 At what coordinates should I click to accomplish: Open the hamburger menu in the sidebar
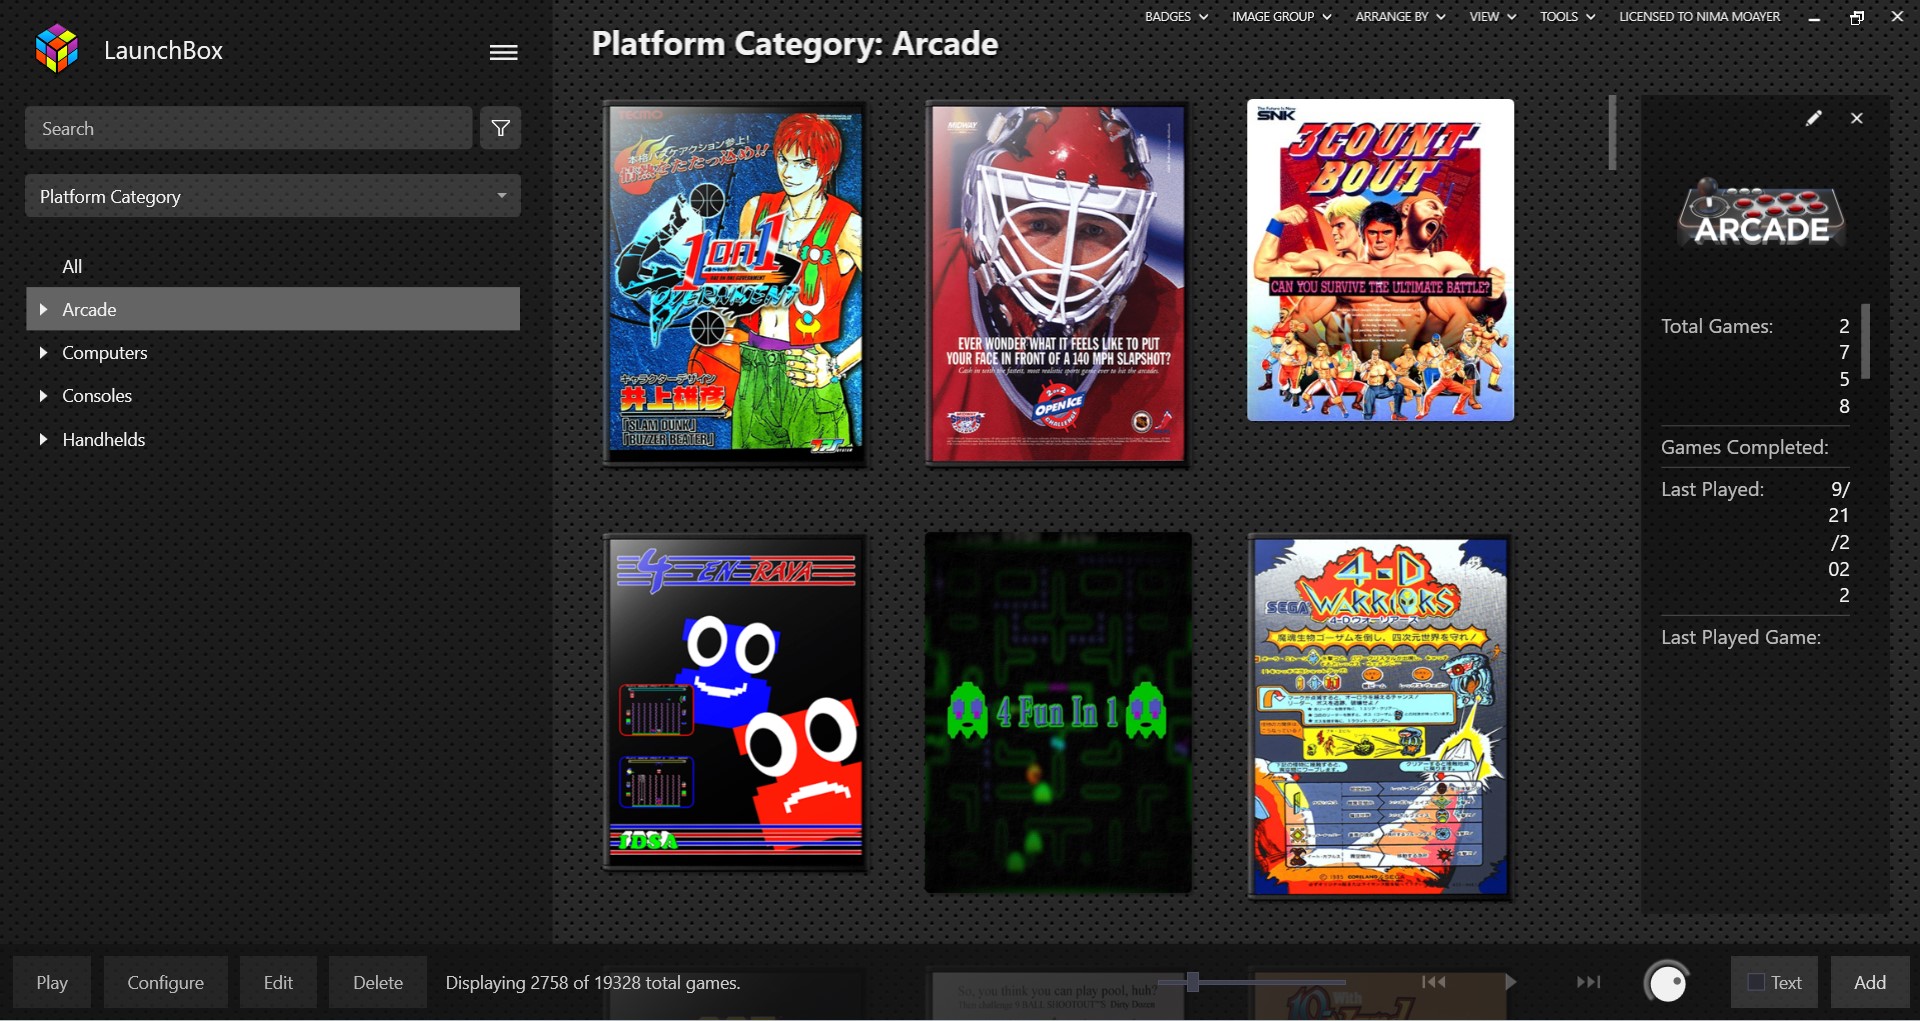pos(503,52)
